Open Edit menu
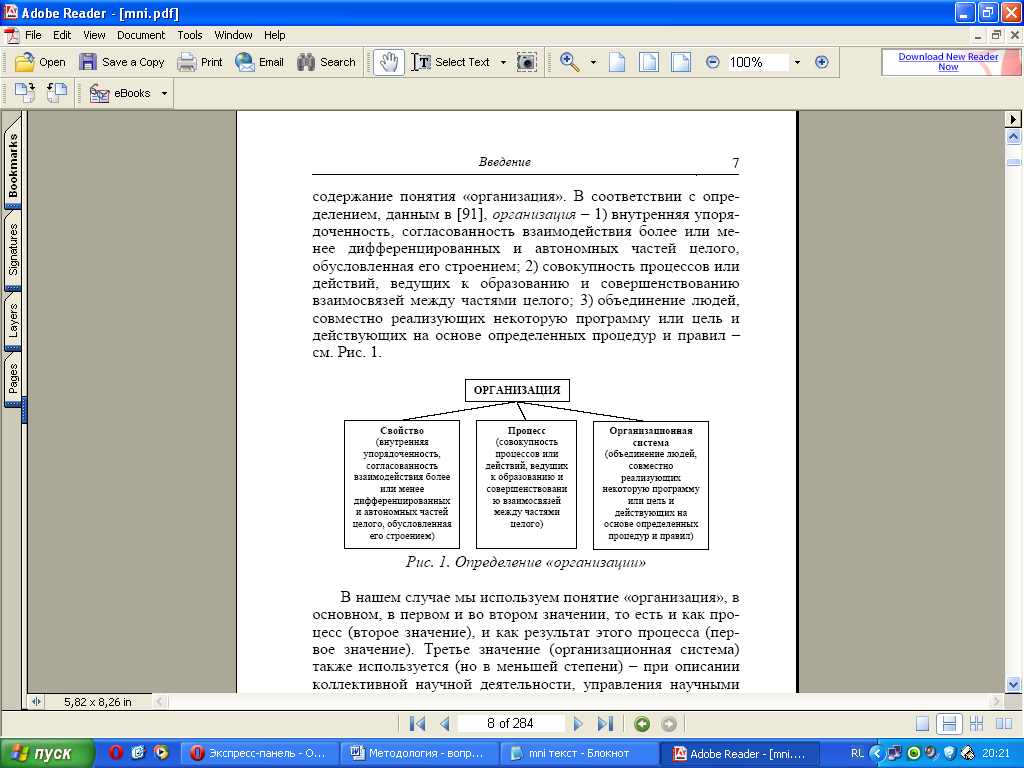The height and width of the screenshot is (768, 1024). point(62,35)
